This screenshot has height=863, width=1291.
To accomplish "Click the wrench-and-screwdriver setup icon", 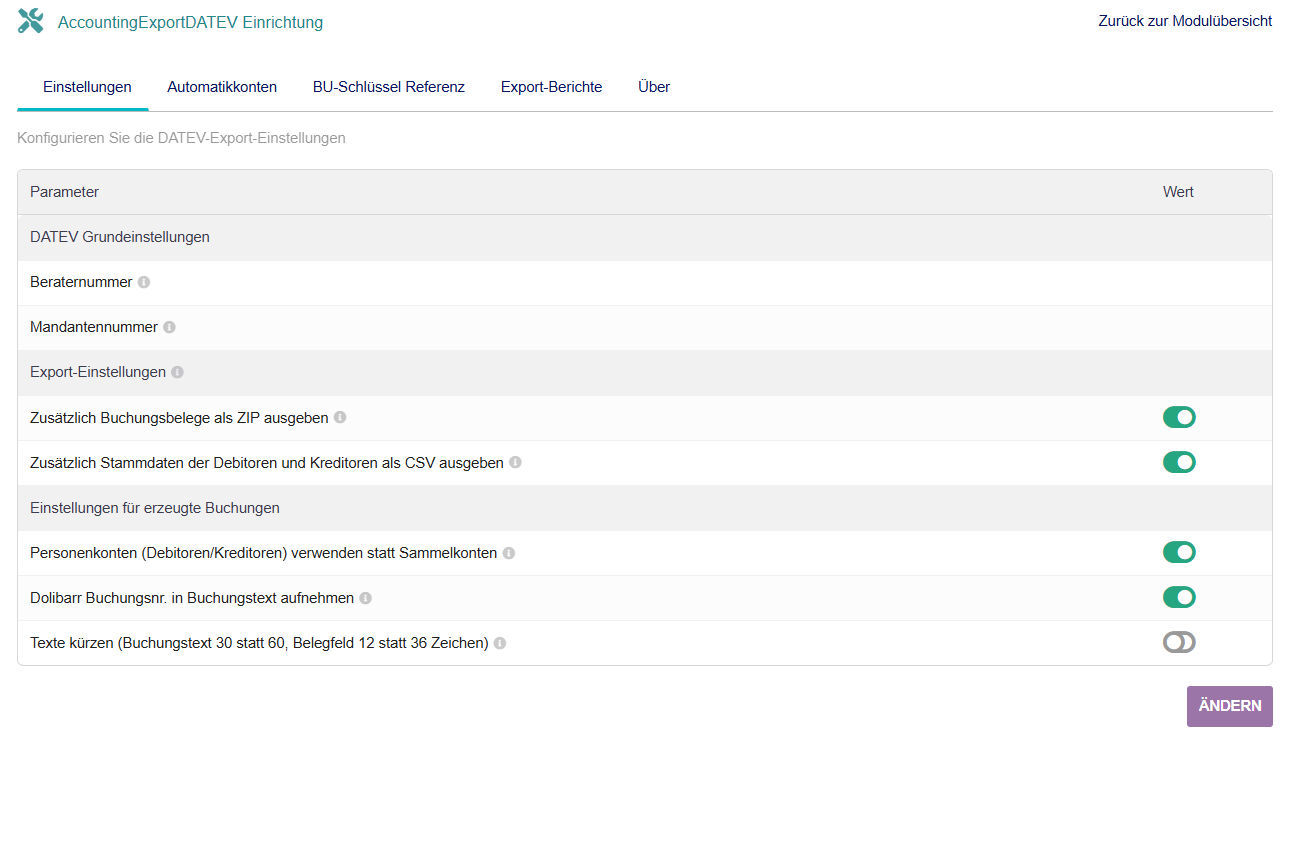I will tap(31, 21).
